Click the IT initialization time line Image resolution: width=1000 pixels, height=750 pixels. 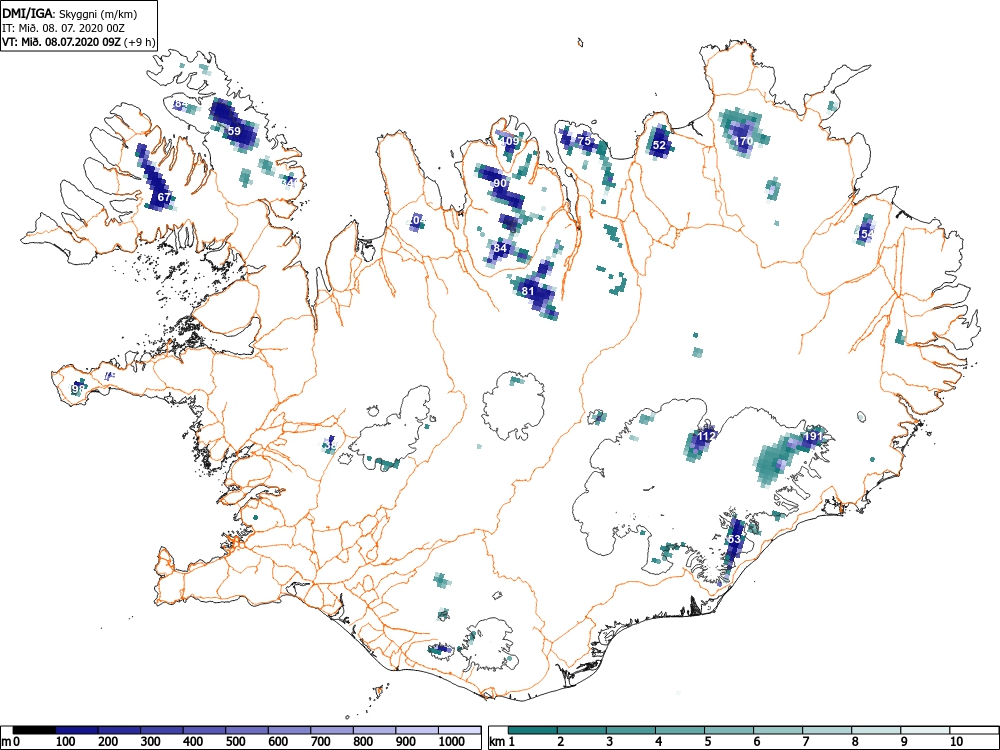pyautogui.click(x=63, y=28)
